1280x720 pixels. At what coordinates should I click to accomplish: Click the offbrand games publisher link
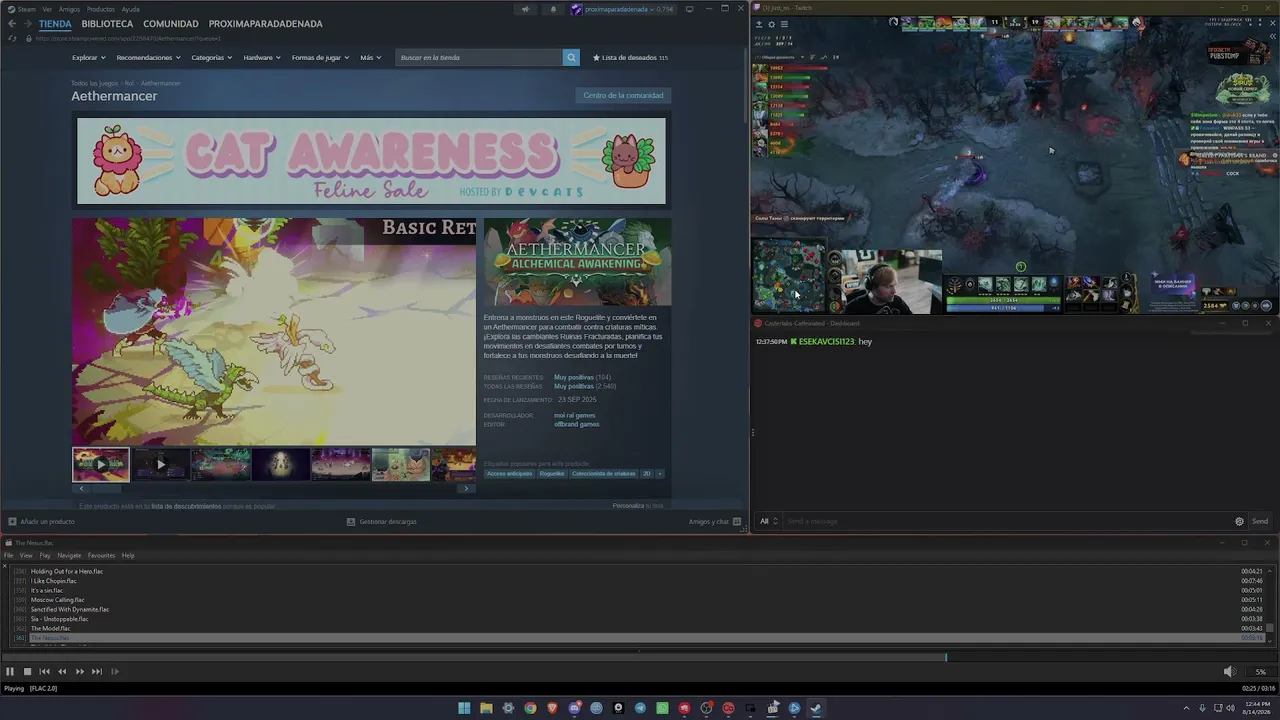coord(576,424)
